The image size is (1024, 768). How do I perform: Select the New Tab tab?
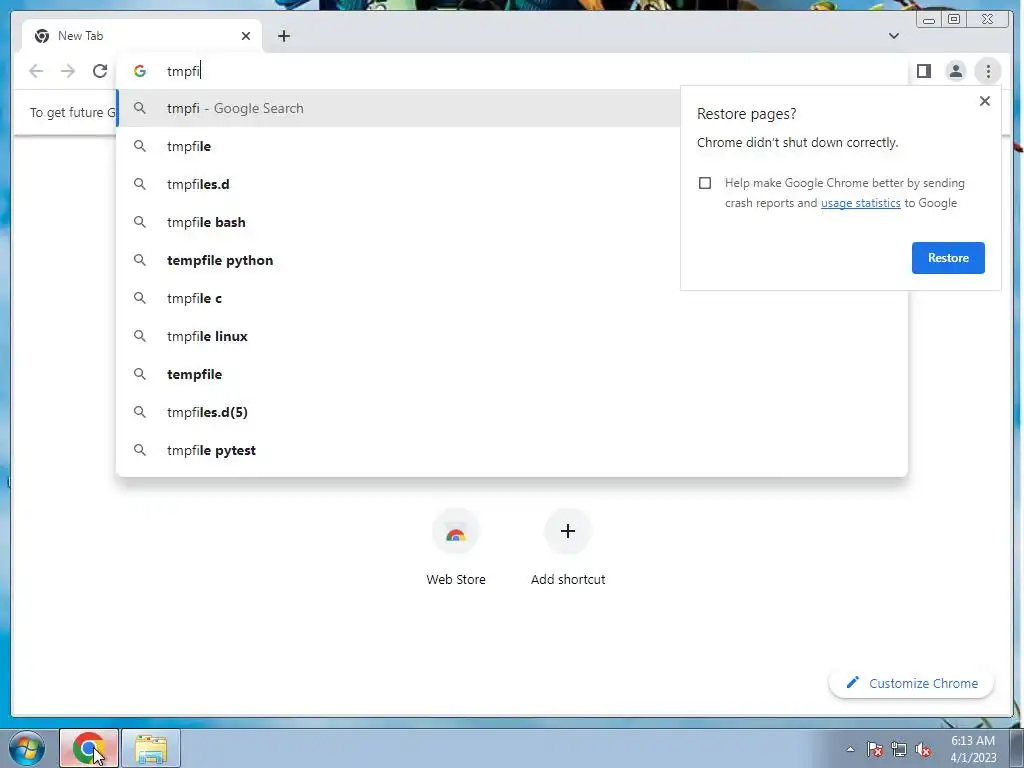[142, 36]
